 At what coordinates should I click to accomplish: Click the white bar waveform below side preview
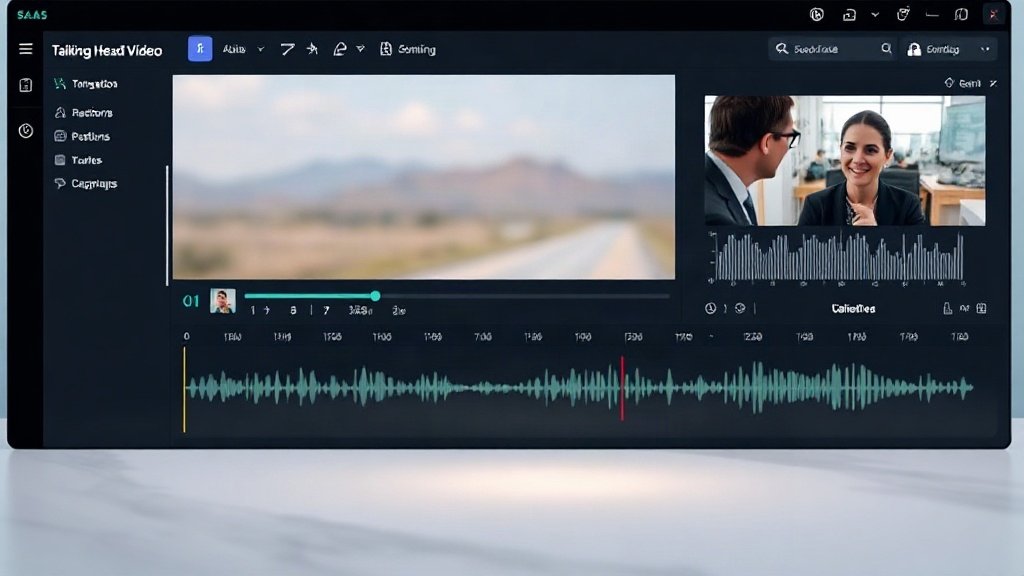coord(839,257)
